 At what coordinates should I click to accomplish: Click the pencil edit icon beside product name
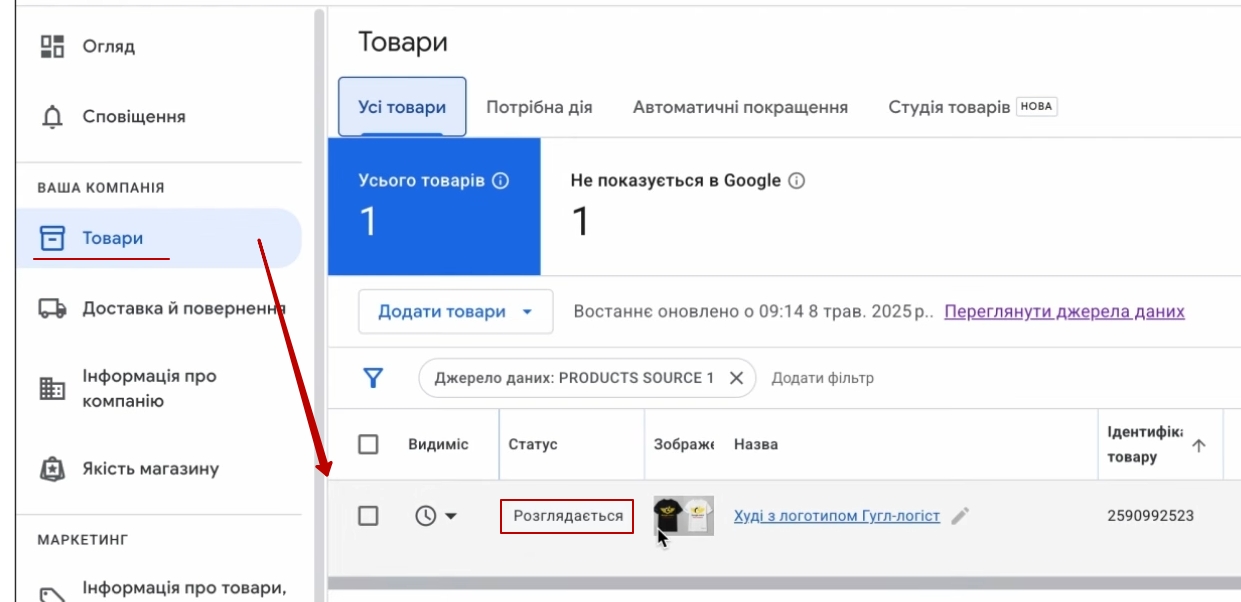pos(960,516)
